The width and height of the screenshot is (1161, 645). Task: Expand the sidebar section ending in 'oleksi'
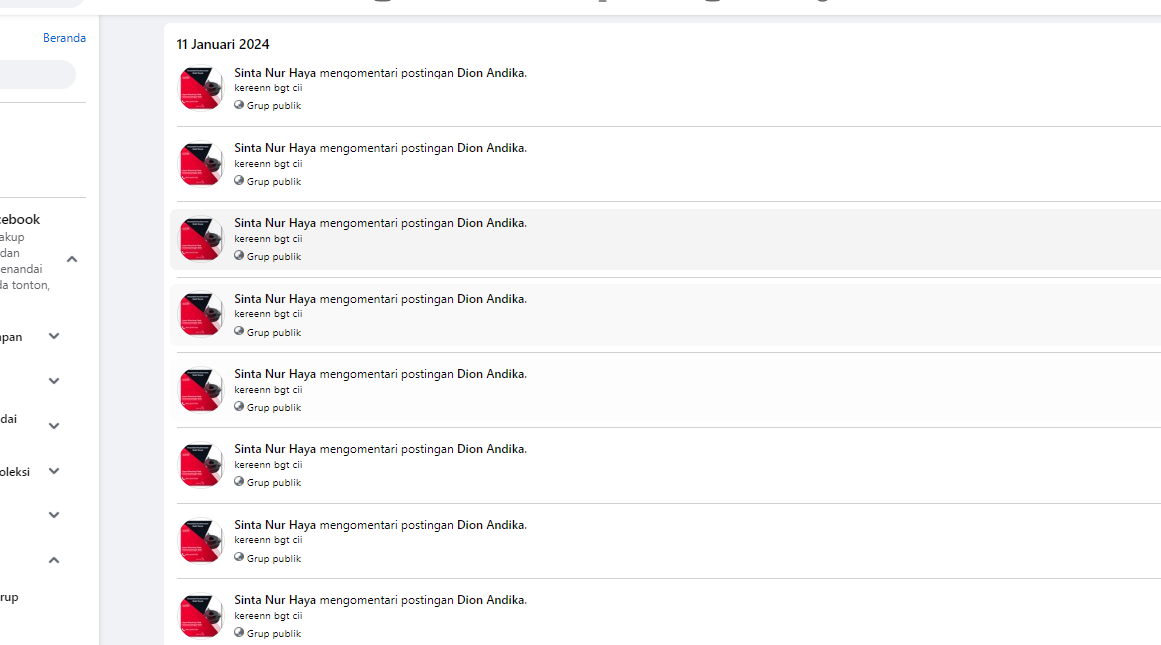tap(54, 471)
